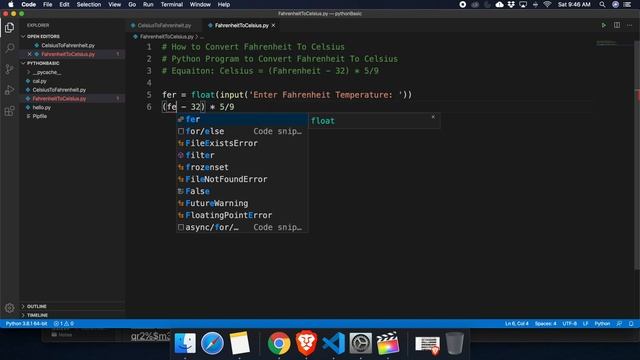Open Brave browser from the Dock
The height and width of the screenshot is (360, 640).
pyautogui.click(x=306, y=343)
